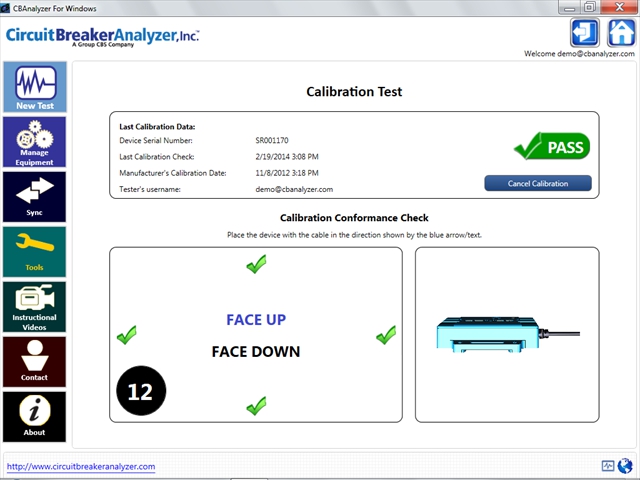Click the right green checkmark
Screen dimensions: 640x480
pos(386,335)
